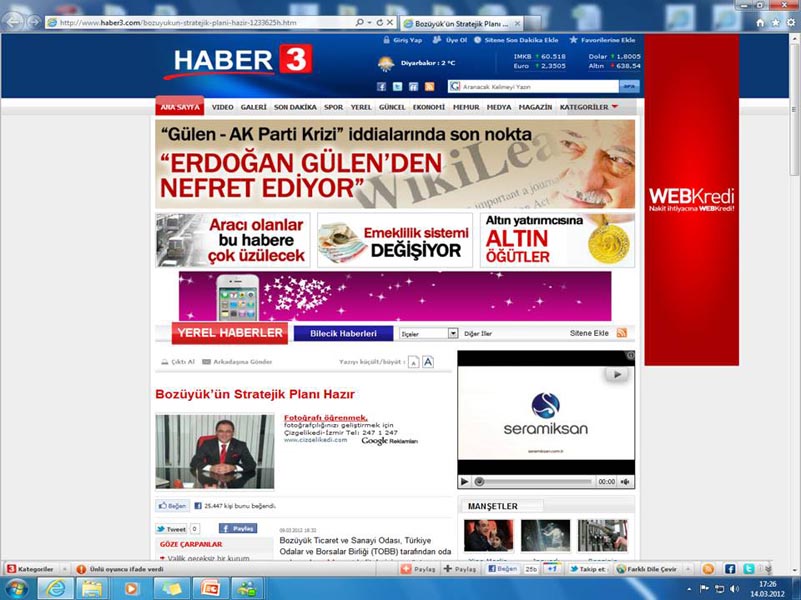Click the search Ara button
This screenshot has width=801, height=600.
pos(629,86)
